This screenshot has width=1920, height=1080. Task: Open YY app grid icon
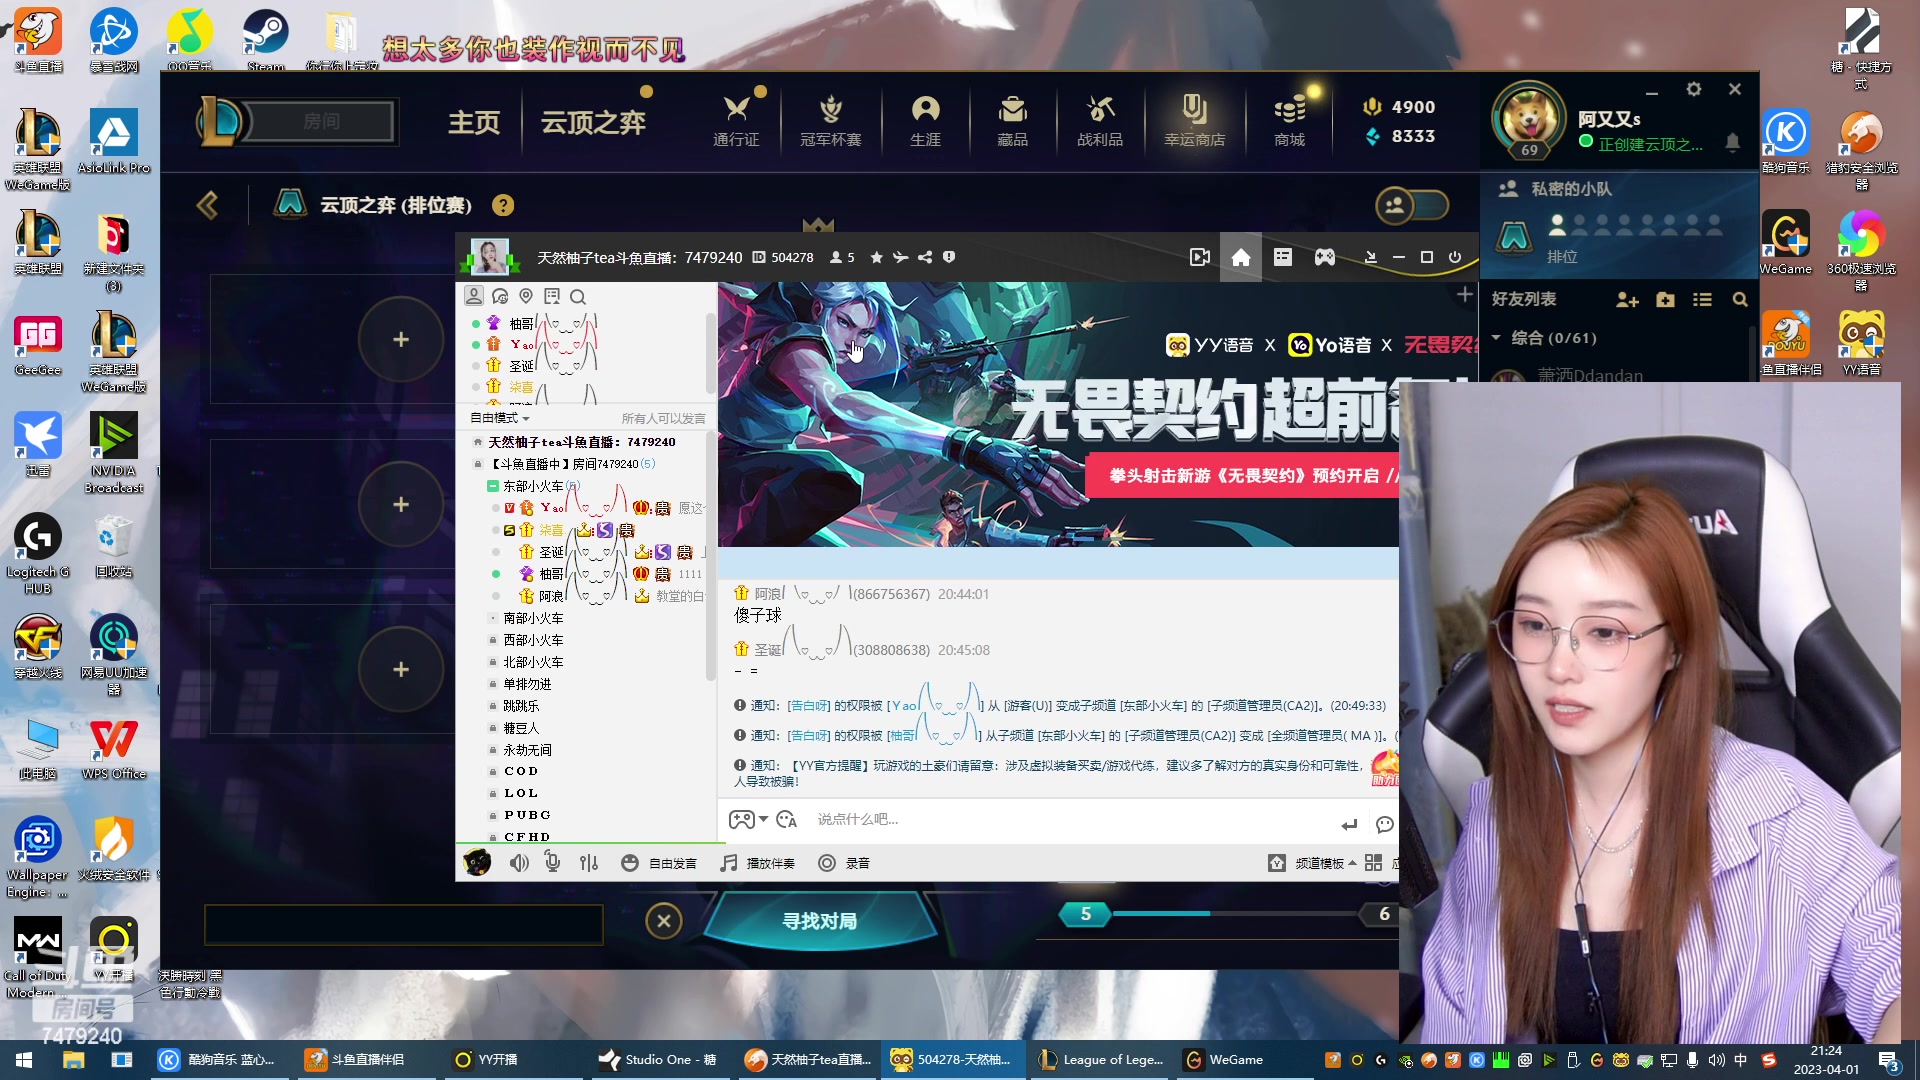pos(1373,862)
